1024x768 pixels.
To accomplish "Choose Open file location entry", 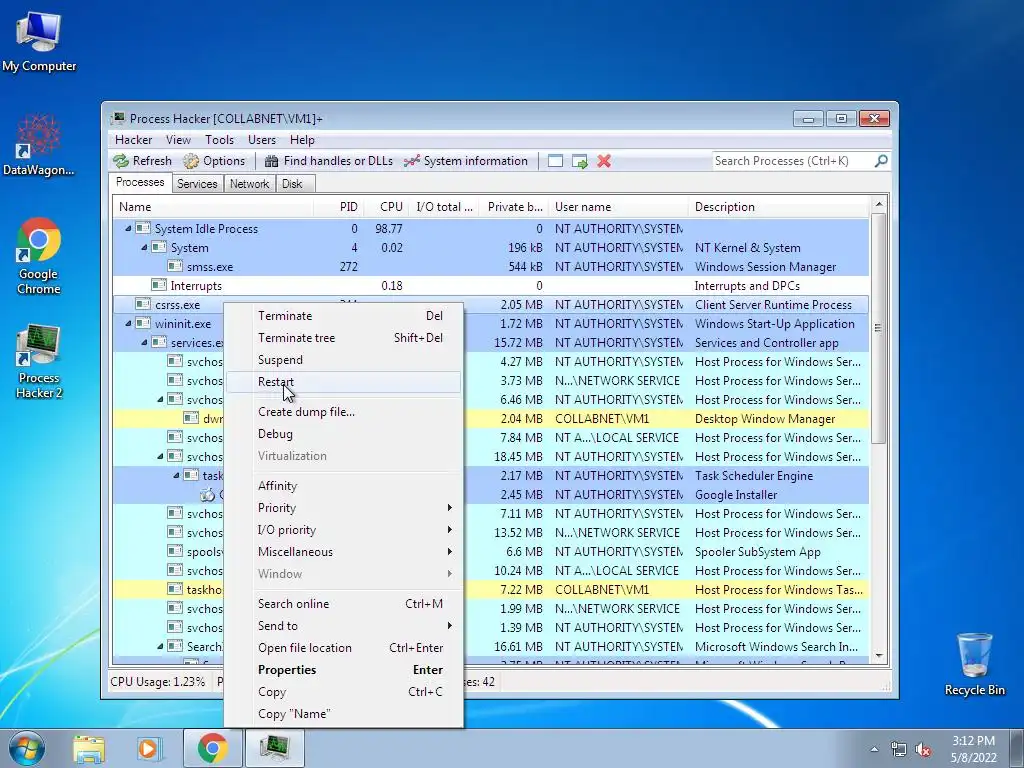I will click(x=344, y=648).
